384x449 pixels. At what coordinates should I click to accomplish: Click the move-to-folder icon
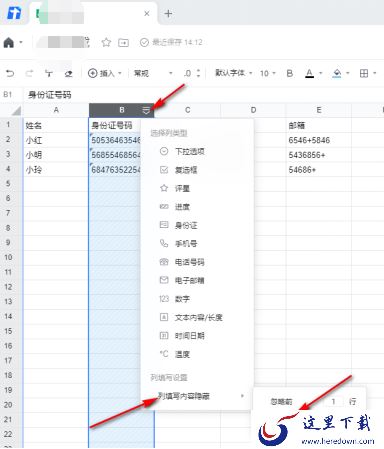(123, 43)
